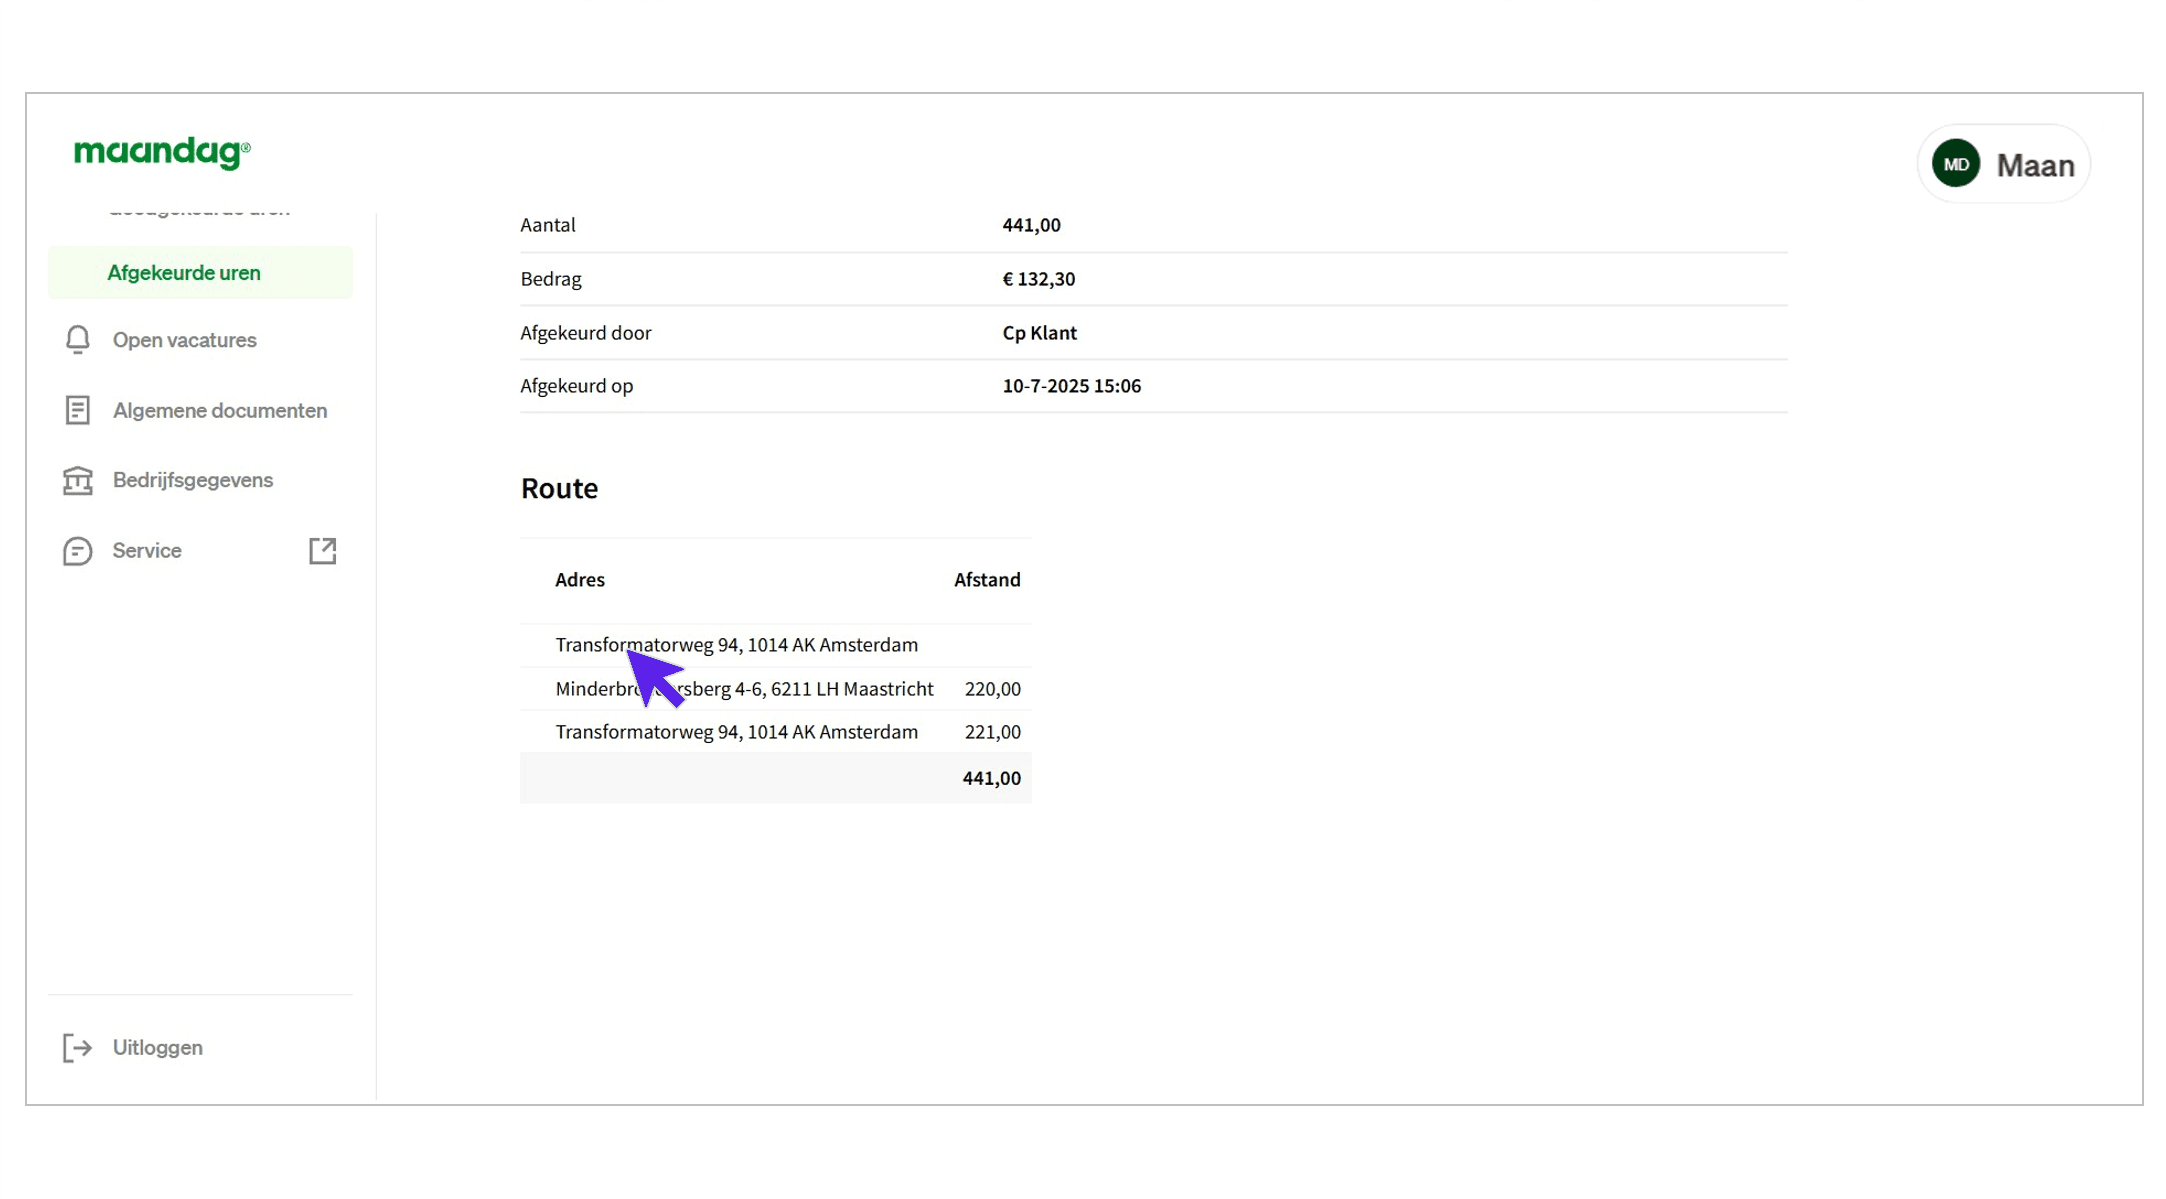Log out via Uitloggen
Screen dimensions: 2166x1199
point(158,1047)
